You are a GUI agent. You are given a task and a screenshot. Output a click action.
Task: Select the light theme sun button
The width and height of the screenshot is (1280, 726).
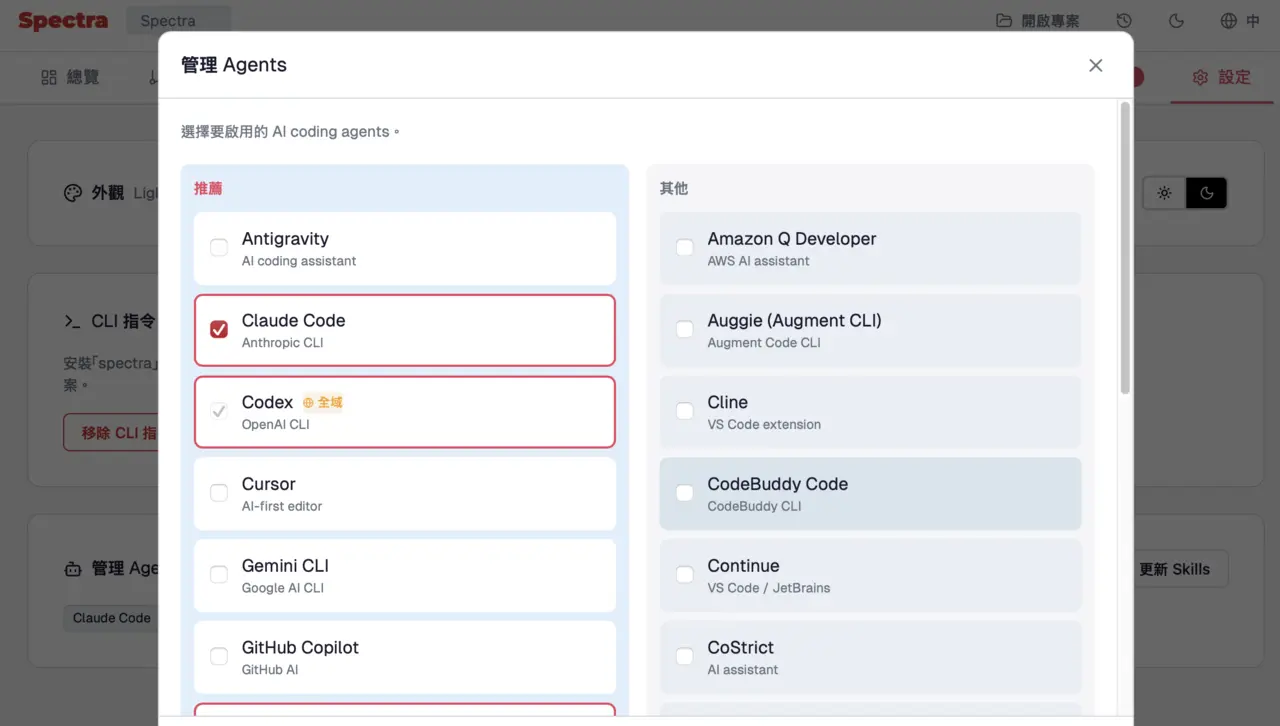click(1164, 193)
